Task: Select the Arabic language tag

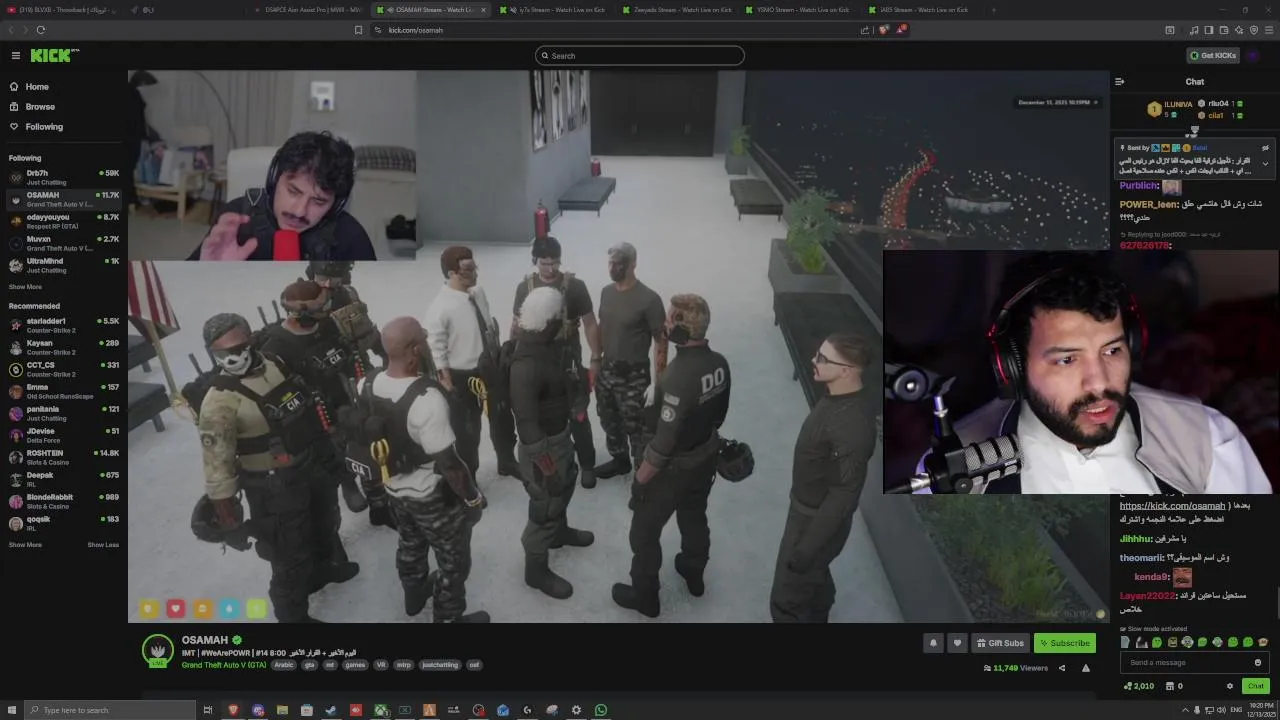Action: pos(284,665)
